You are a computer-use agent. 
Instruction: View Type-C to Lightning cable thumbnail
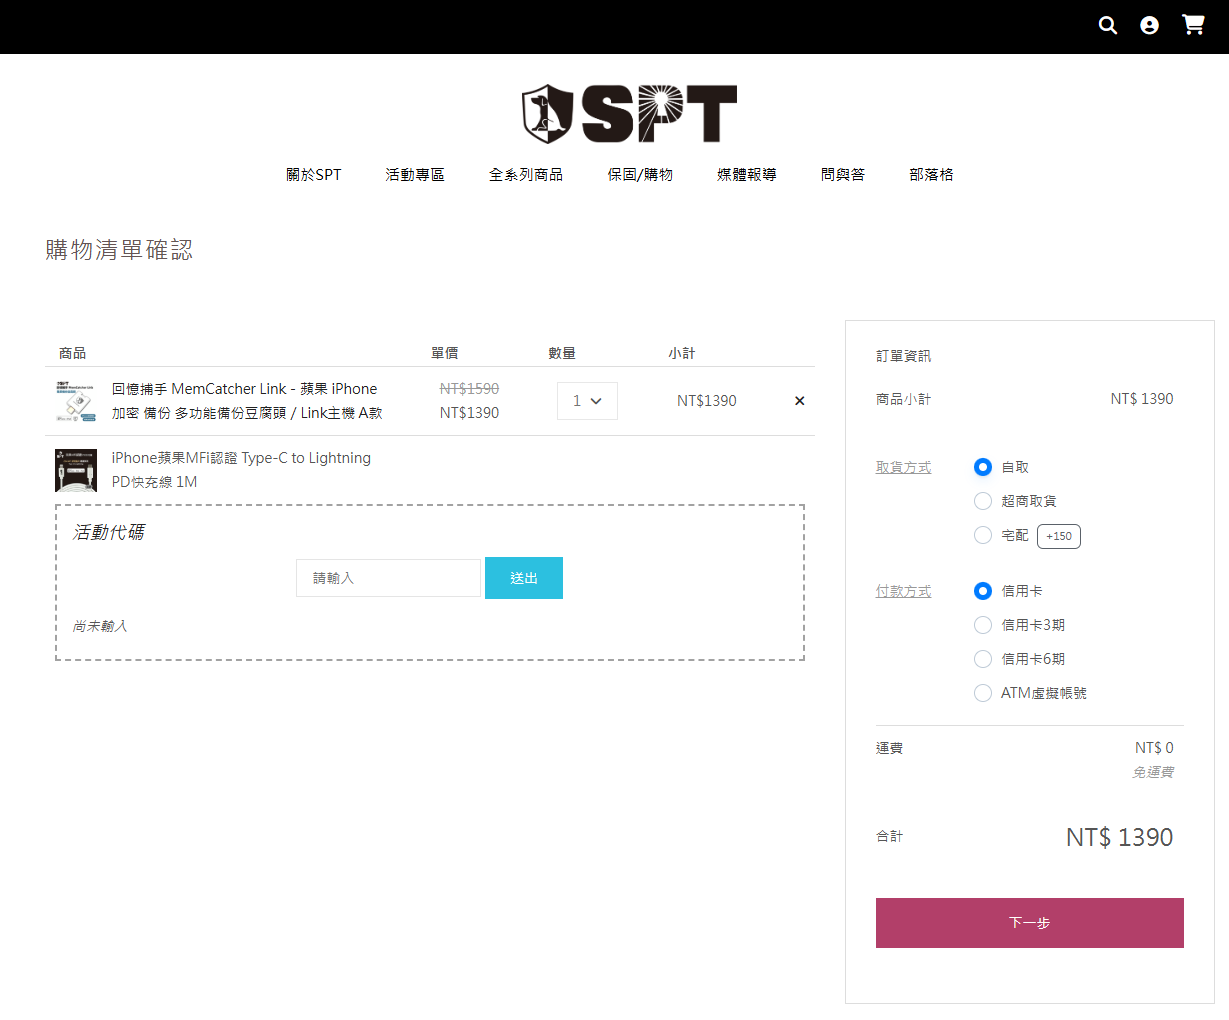pyautogui.click(x=76, y=470)
